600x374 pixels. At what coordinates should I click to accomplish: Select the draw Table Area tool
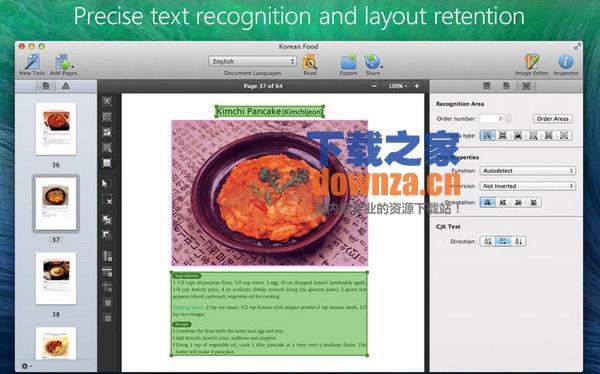tap(107, 117)
